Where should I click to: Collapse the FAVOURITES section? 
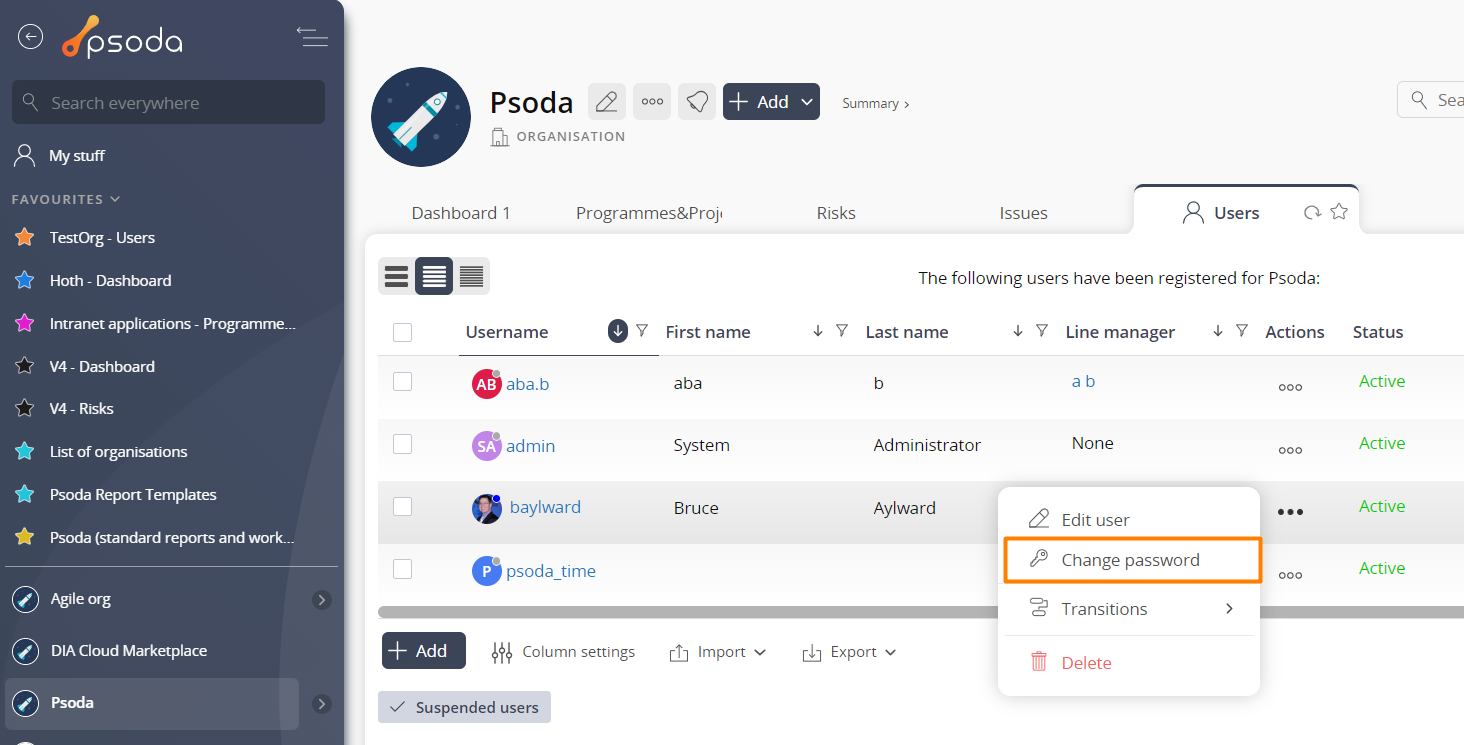[66, 199]
